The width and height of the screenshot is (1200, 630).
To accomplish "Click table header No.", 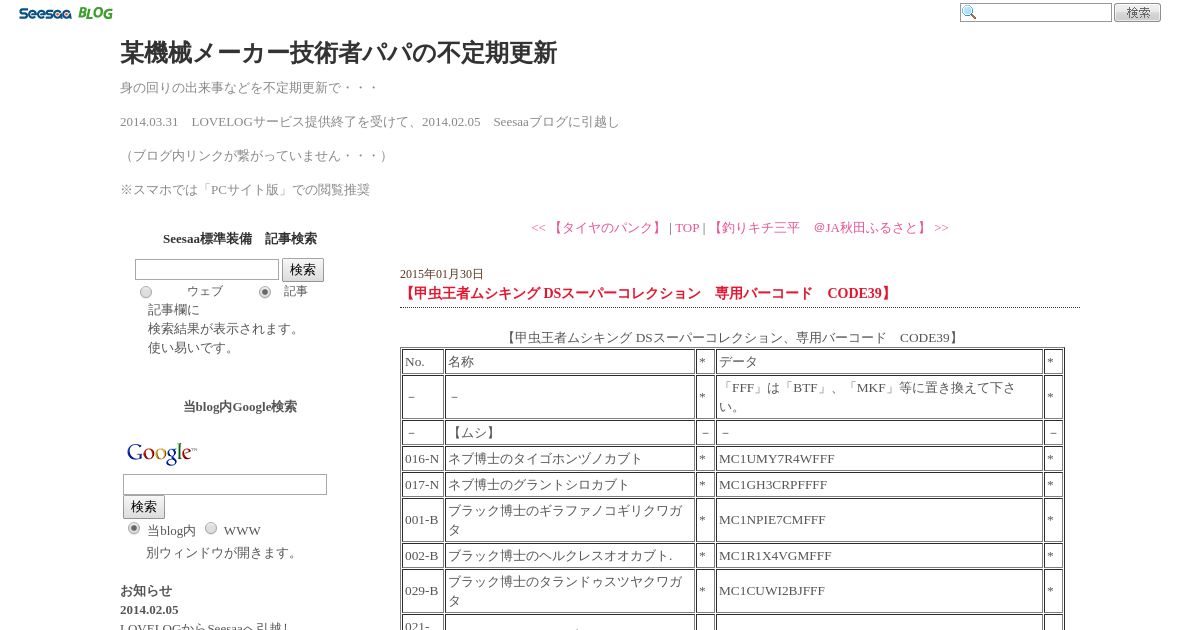I will pos(423,362).
